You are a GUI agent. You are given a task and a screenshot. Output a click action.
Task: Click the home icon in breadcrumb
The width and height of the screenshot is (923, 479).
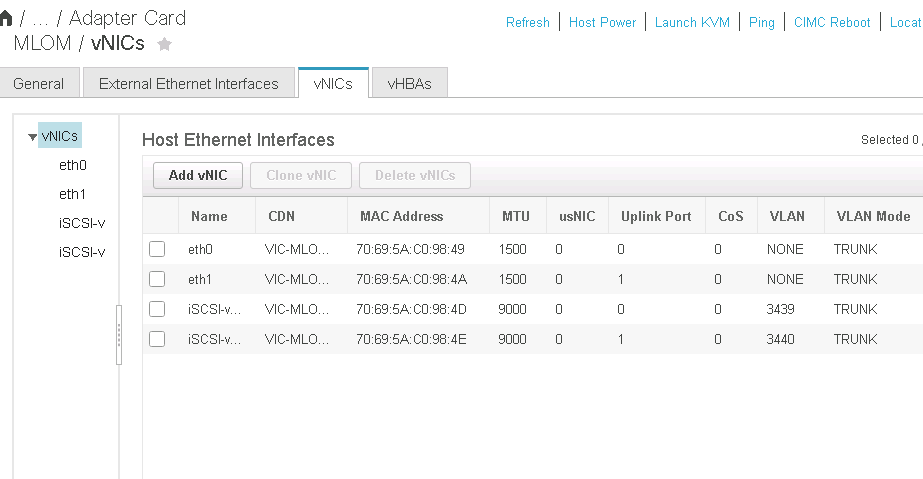(x=7, y=18)
